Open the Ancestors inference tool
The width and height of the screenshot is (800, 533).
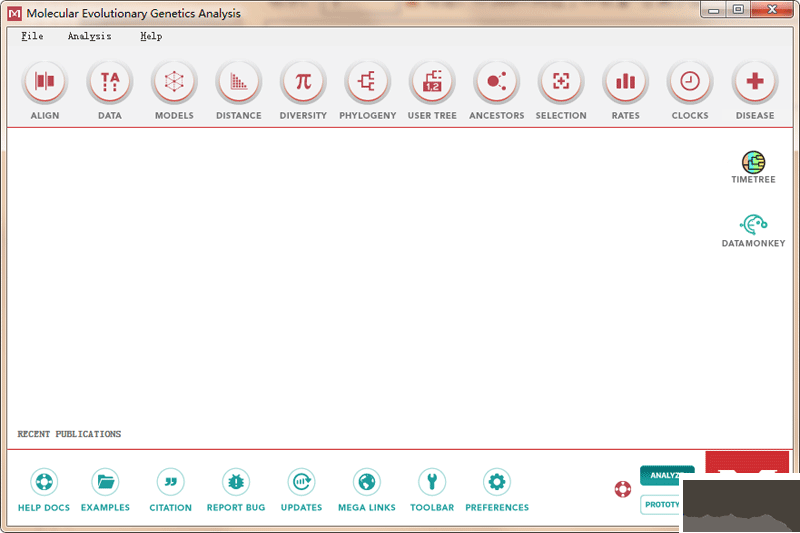(496, 82)
